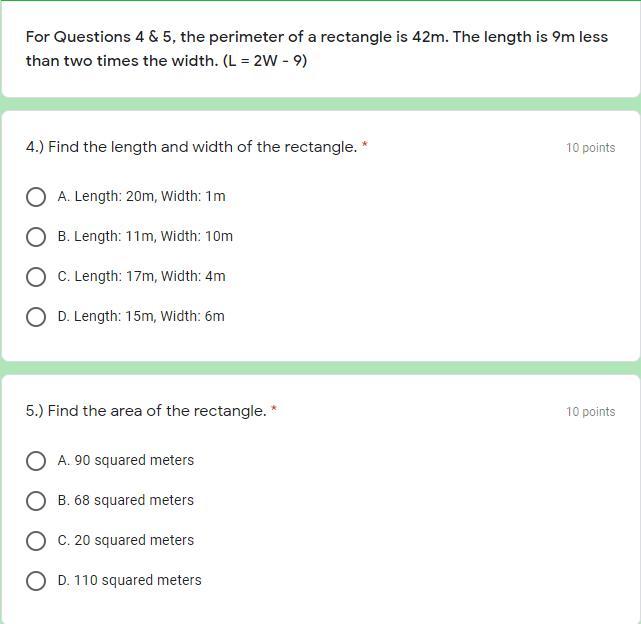Click the perimeter description text at top
This screenshot has width=641, height=624.
(x=316, y=48)
